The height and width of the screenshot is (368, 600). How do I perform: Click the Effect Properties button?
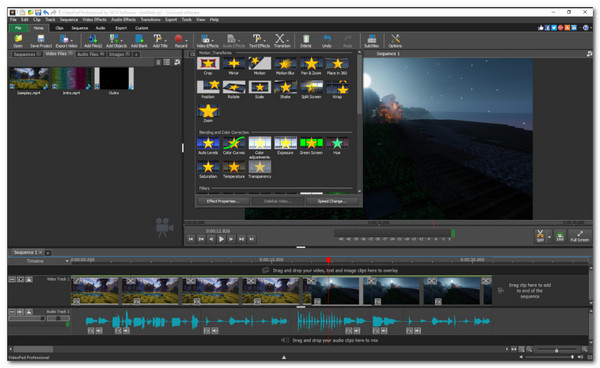[x=223, y=201]
